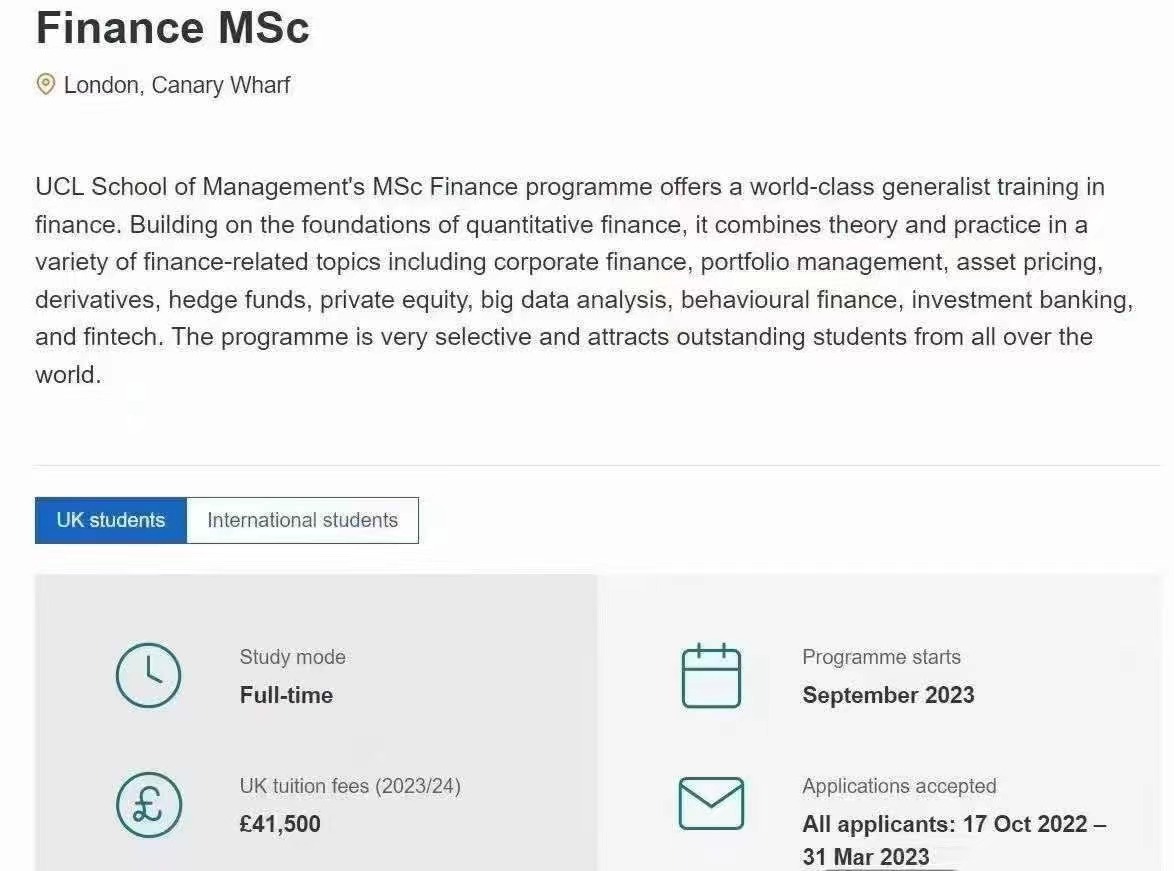
Task: Switch to the International students tab
Action: pyautogui.click(x=302, y=520)
